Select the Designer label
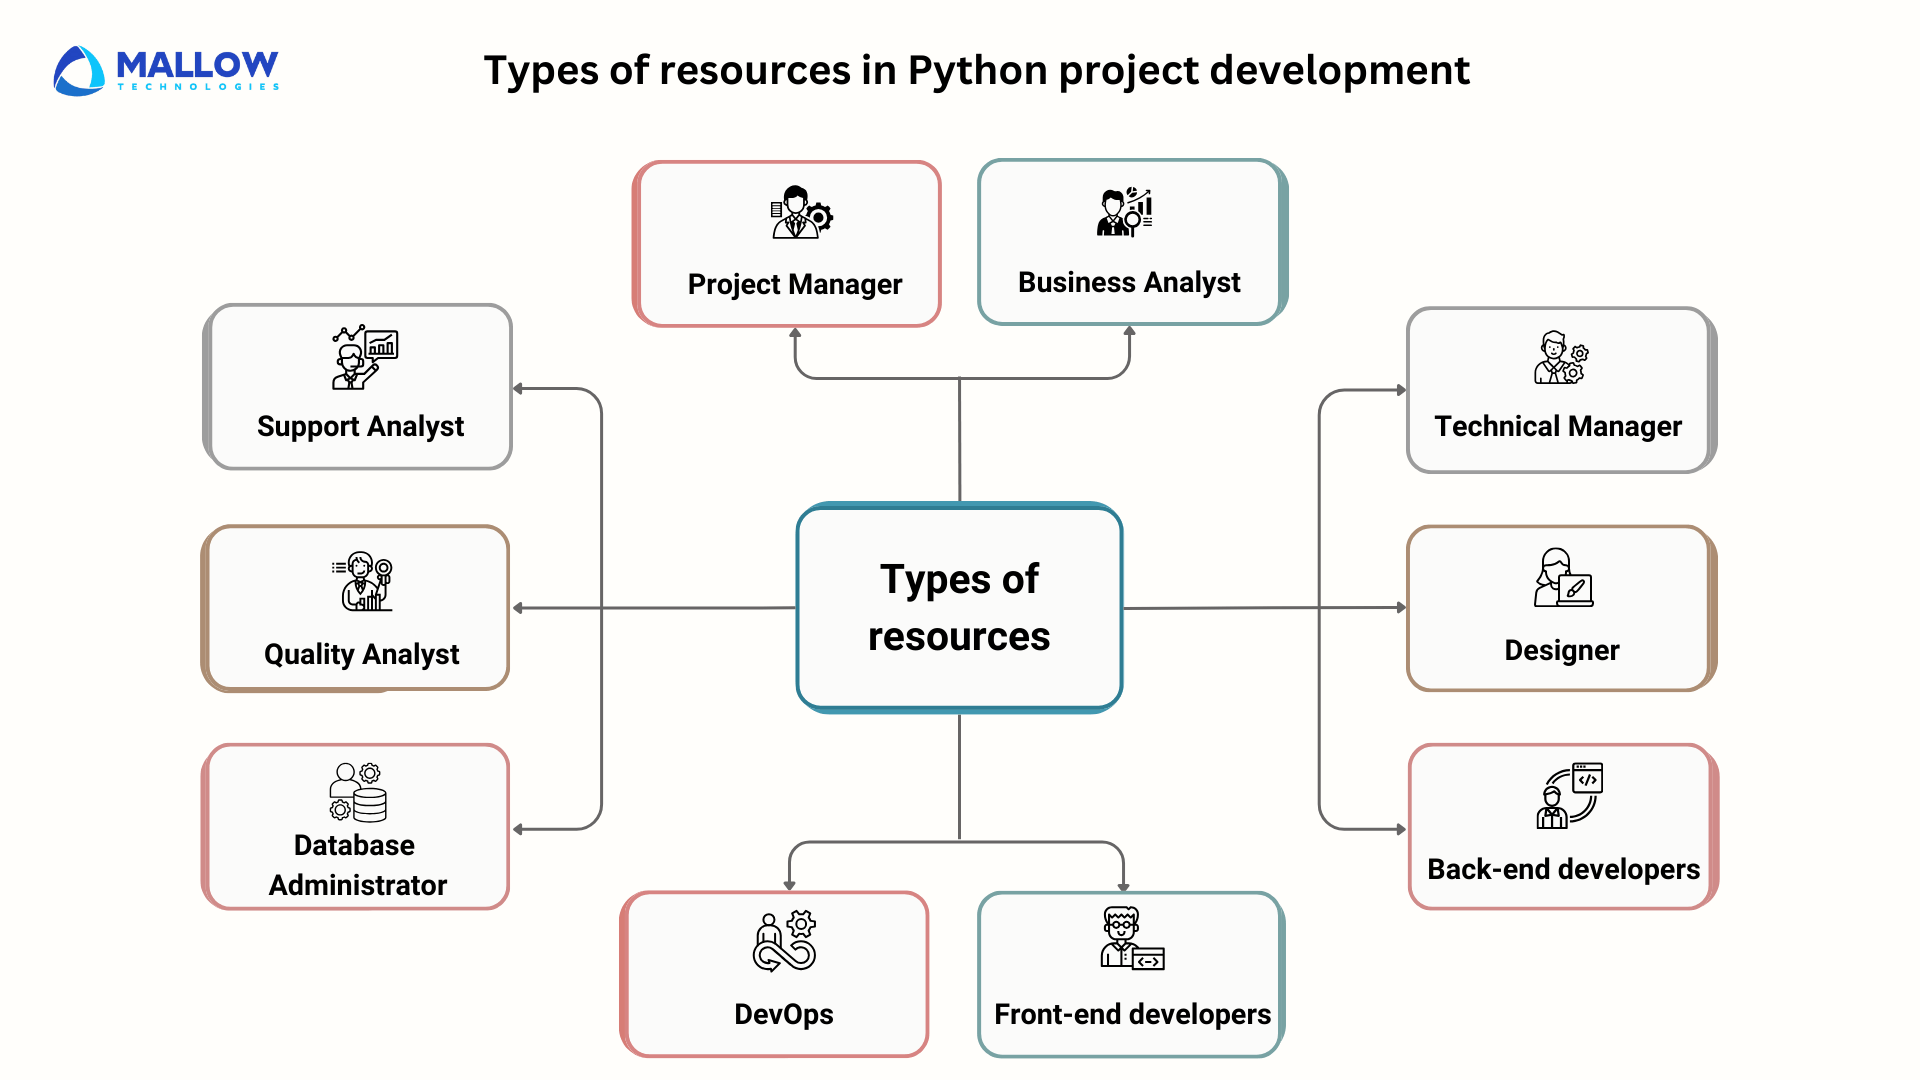The width and height of the screenshot is (1920, 1080). 1560,650
